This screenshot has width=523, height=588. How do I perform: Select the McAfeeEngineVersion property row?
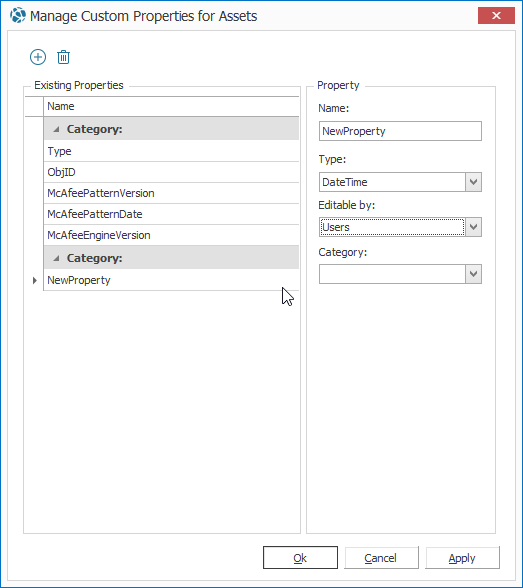[171, 235]
